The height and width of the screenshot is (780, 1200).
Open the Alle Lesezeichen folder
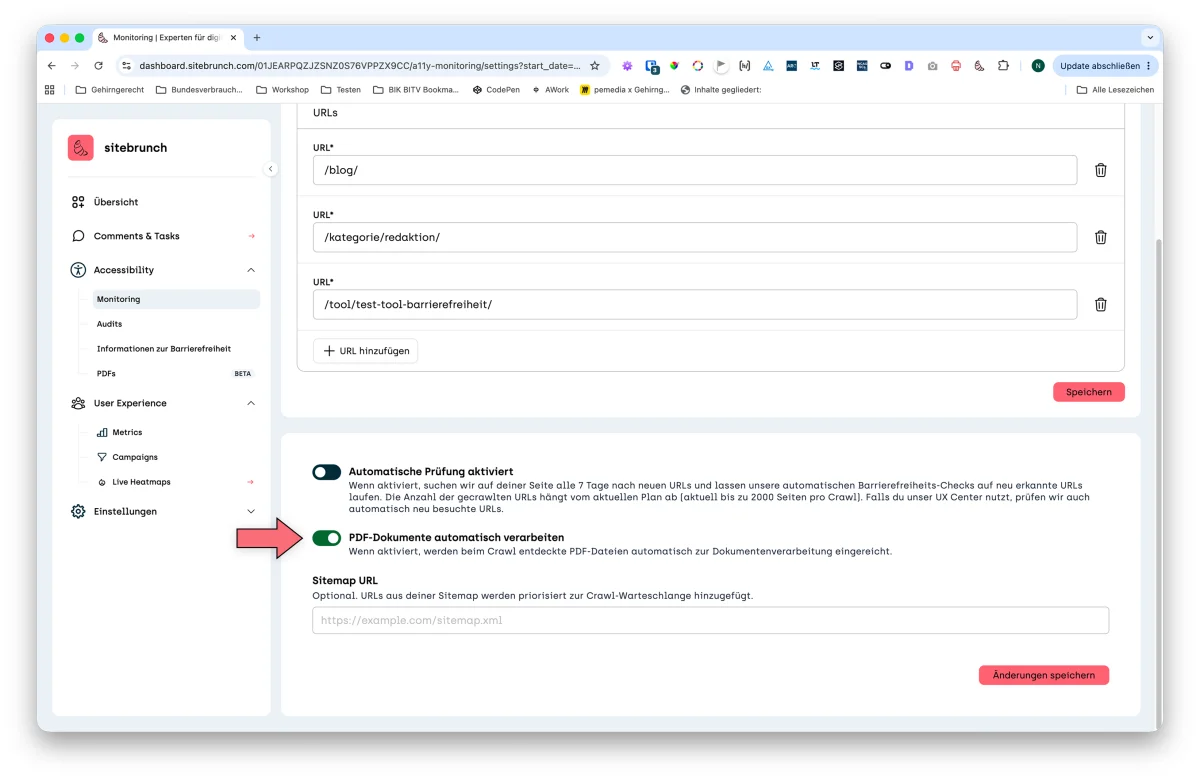coord(1115,90)
